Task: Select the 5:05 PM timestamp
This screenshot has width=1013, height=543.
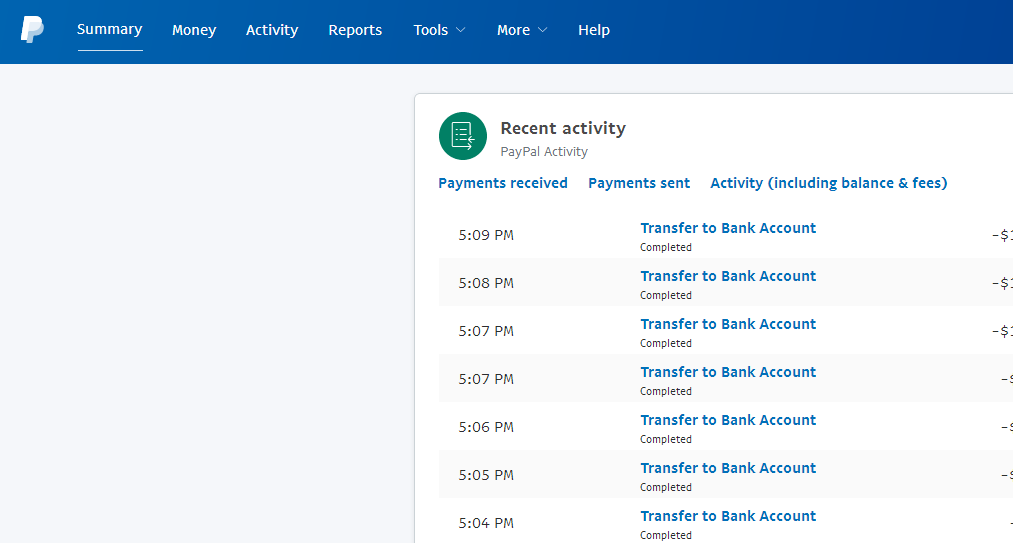Action: [486, 475]
